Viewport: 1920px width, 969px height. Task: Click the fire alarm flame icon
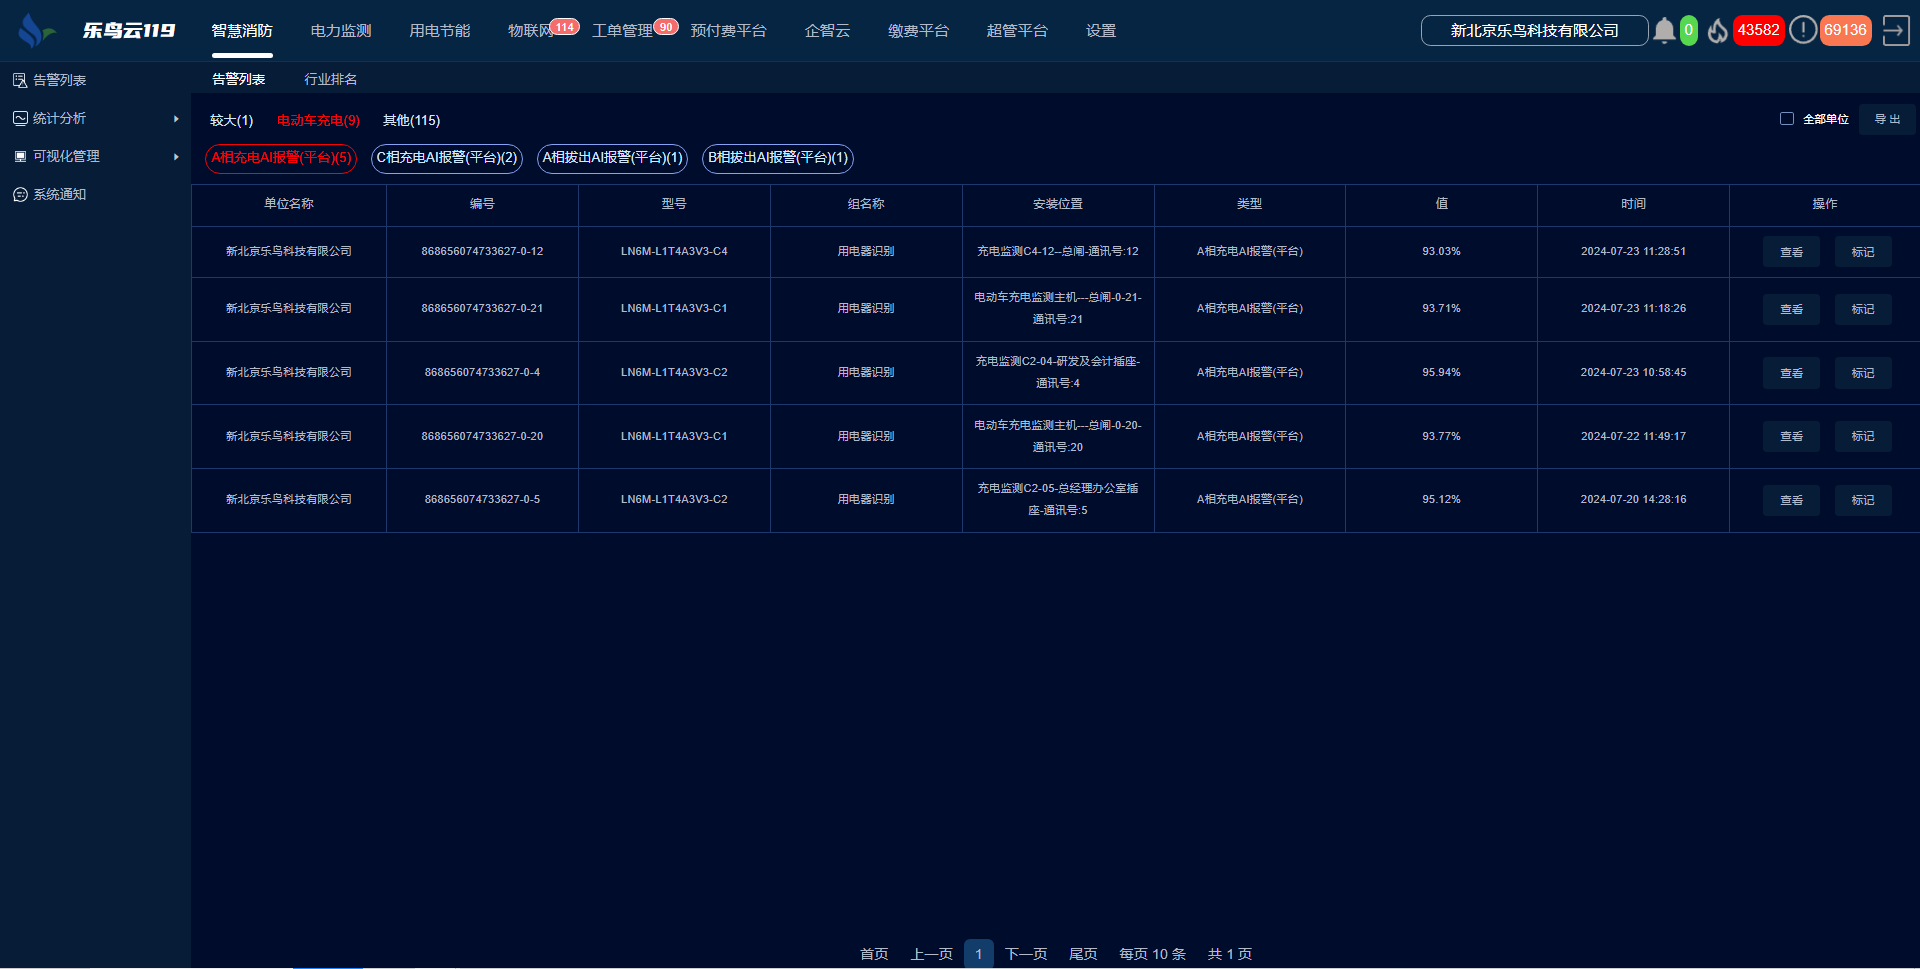(x=1717, y=31)
